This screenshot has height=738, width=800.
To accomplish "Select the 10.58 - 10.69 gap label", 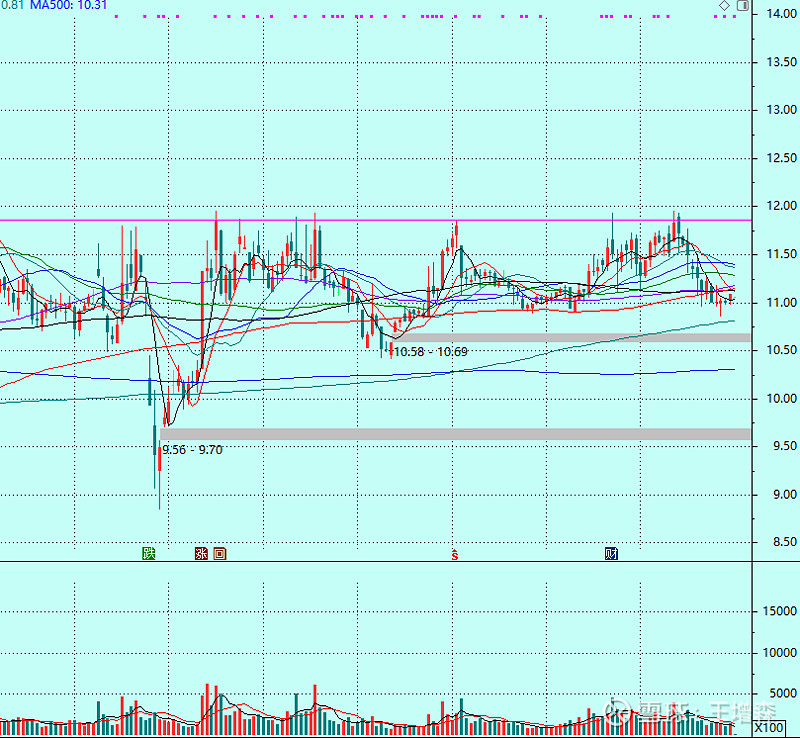I will 431,352.
